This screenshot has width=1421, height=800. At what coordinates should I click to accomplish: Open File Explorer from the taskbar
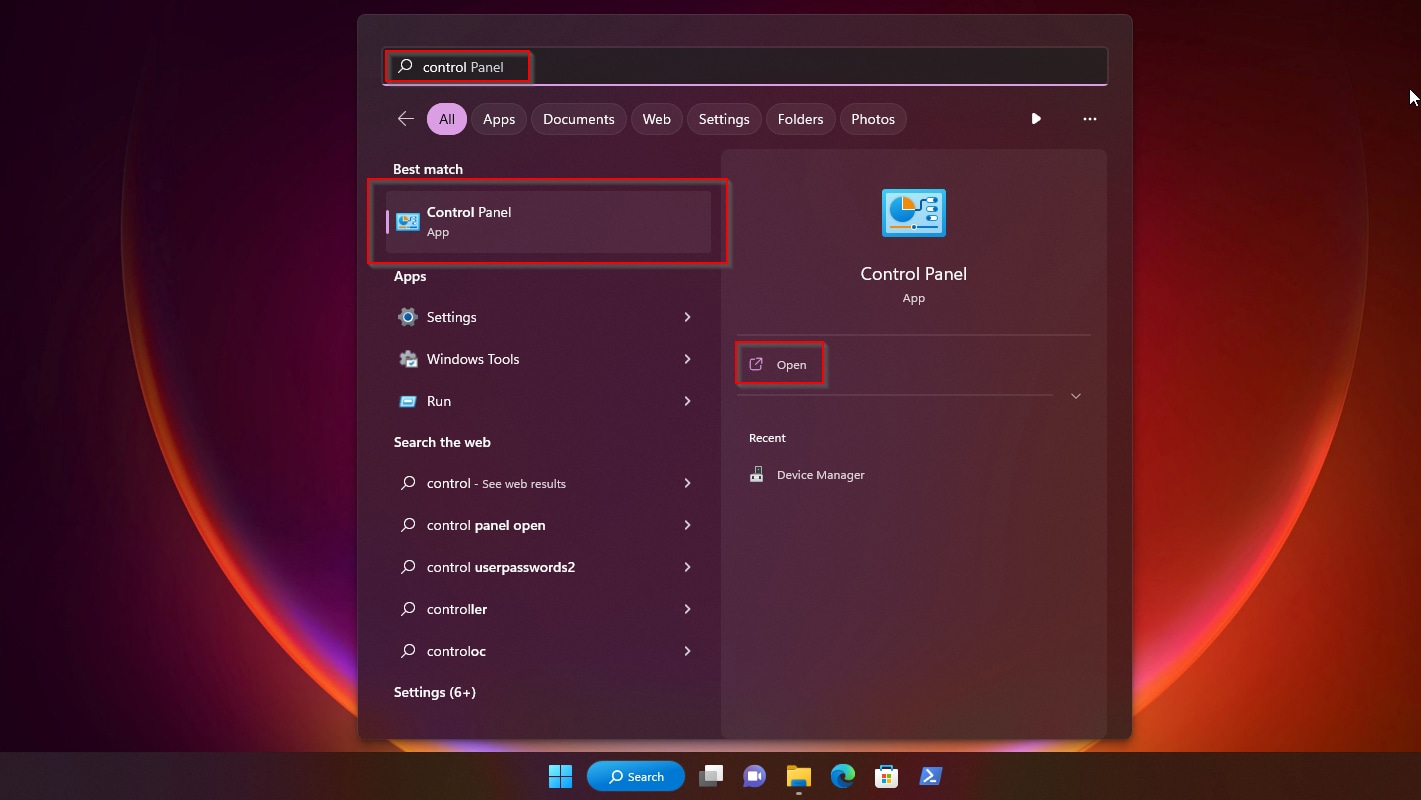798,776
